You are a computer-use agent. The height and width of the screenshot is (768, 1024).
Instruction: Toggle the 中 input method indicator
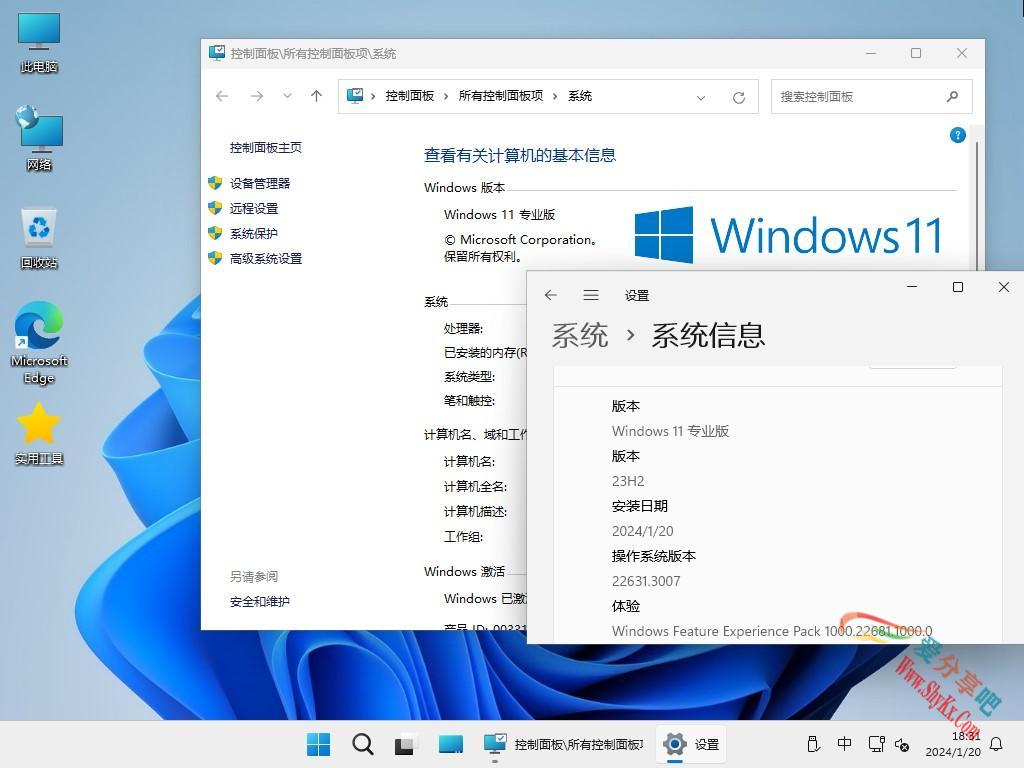[844, 743]
